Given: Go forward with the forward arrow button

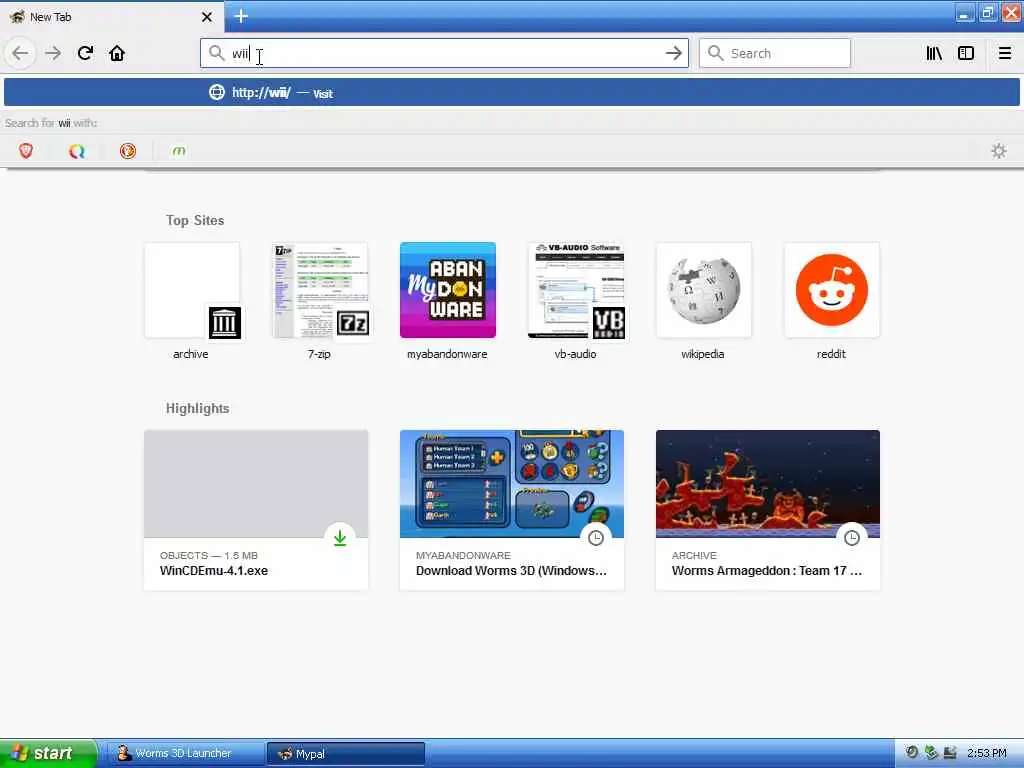Looking at the screenshot, I should point(53,54).
